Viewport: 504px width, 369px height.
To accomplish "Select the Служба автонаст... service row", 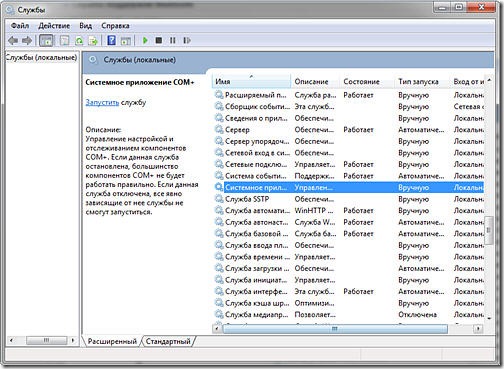I will [349, 222].
